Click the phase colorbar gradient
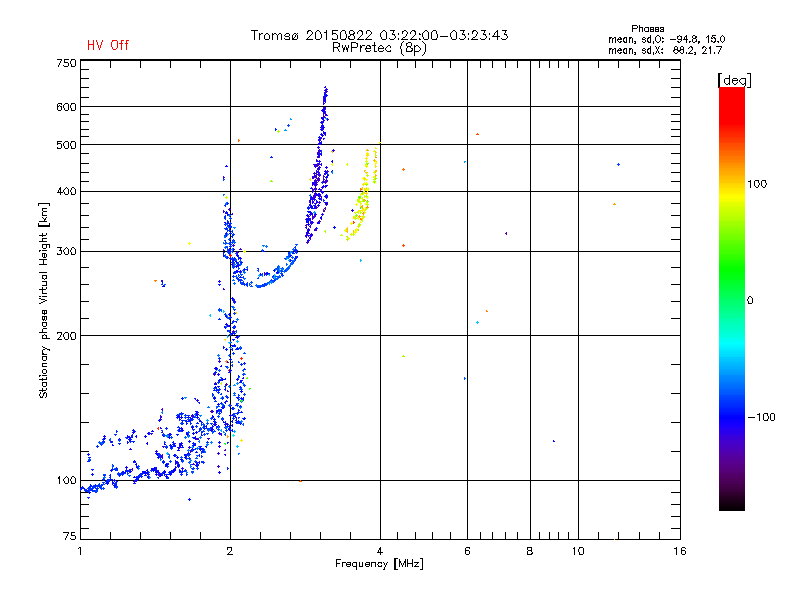Image resolution: width=800 pixels, height=600 pixels. coord(732,298)
